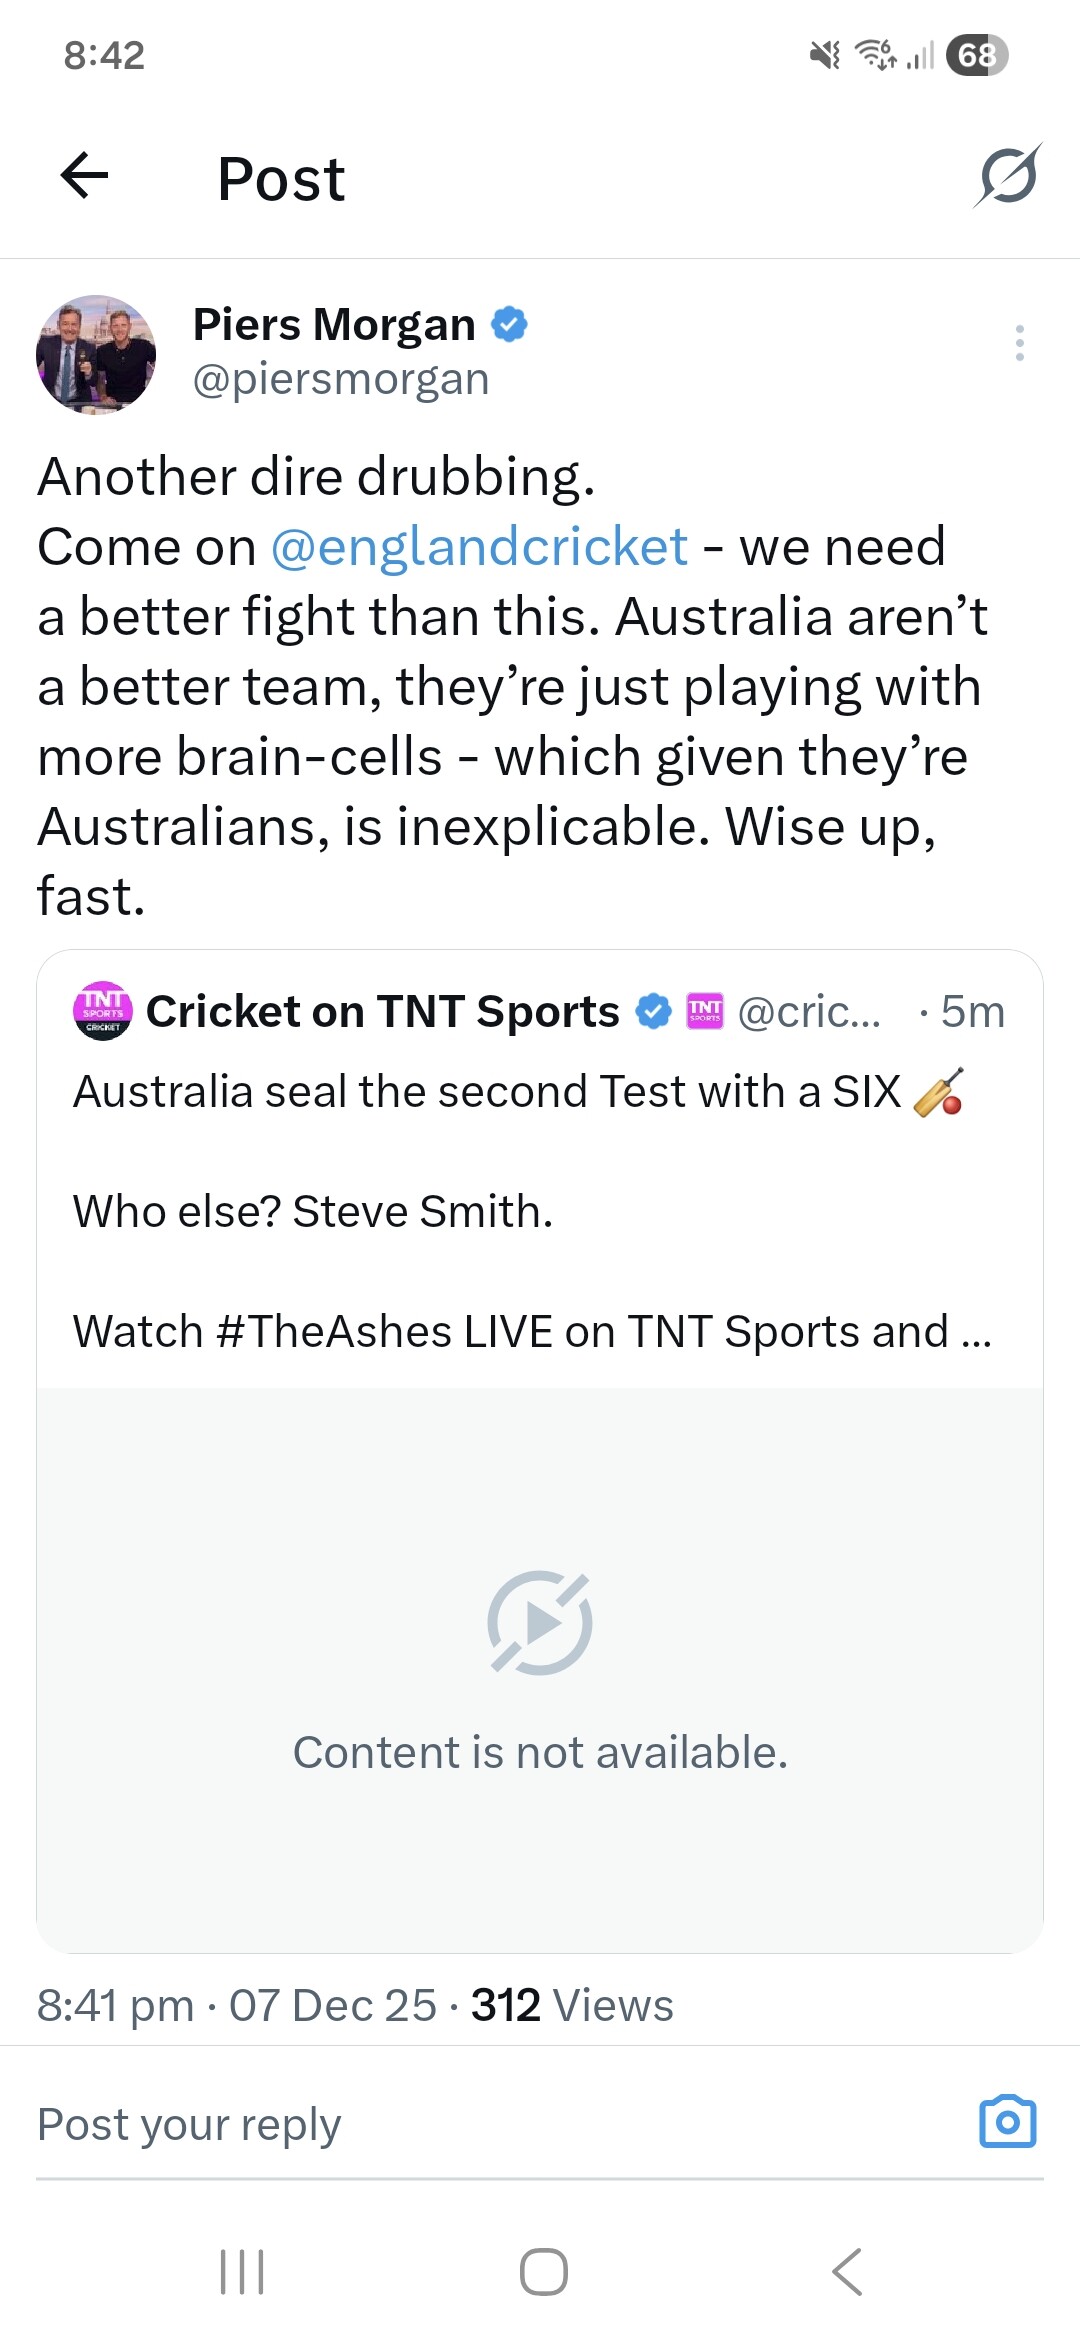The width and height of the screenshot is (1080, 2340).
Task: Open the quoted post text about Steve Smith
Action: 313,1211
